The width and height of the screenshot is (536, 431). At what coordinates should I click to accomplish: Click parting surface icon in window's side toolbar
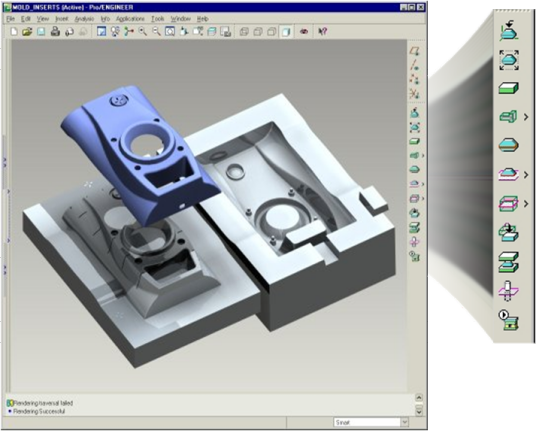tap(414, 184)
